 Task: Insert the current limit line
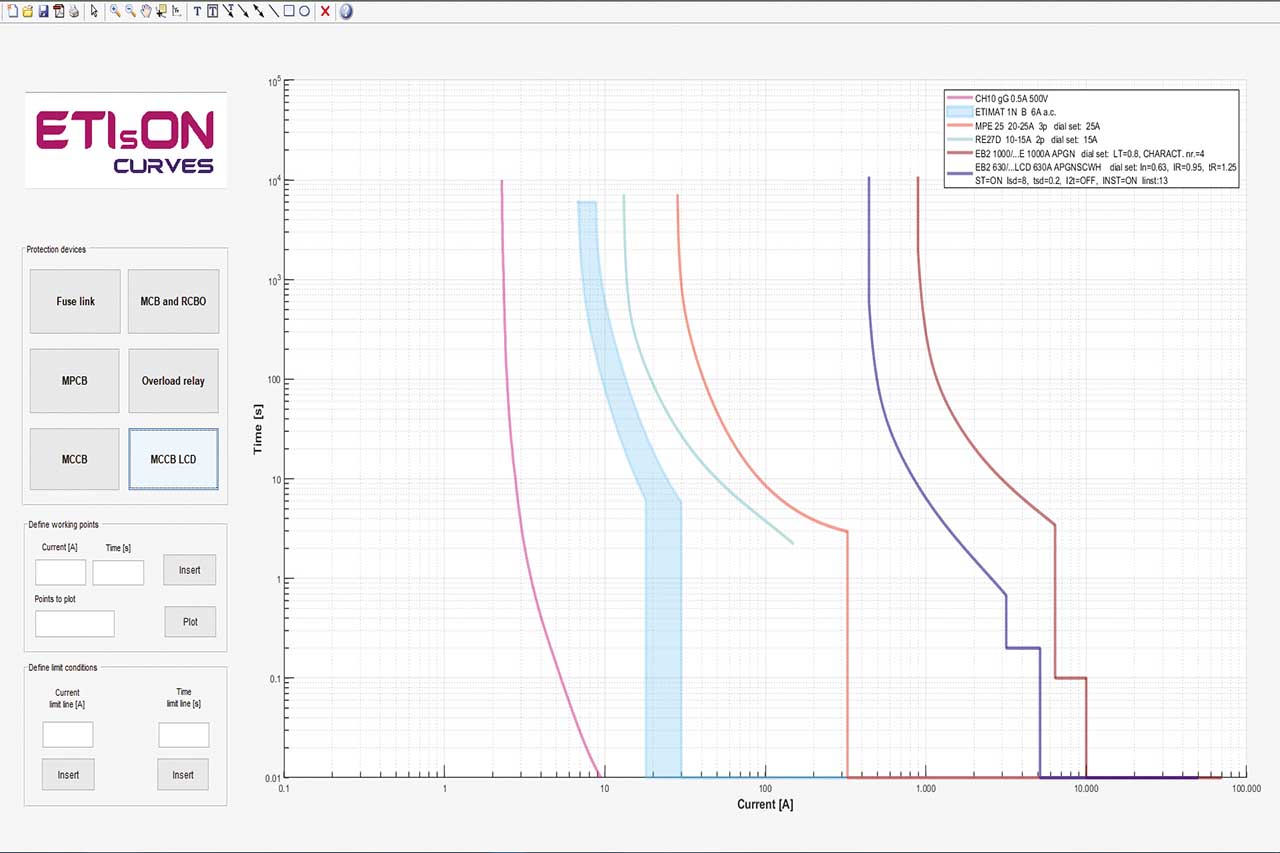tap(68, 775)
